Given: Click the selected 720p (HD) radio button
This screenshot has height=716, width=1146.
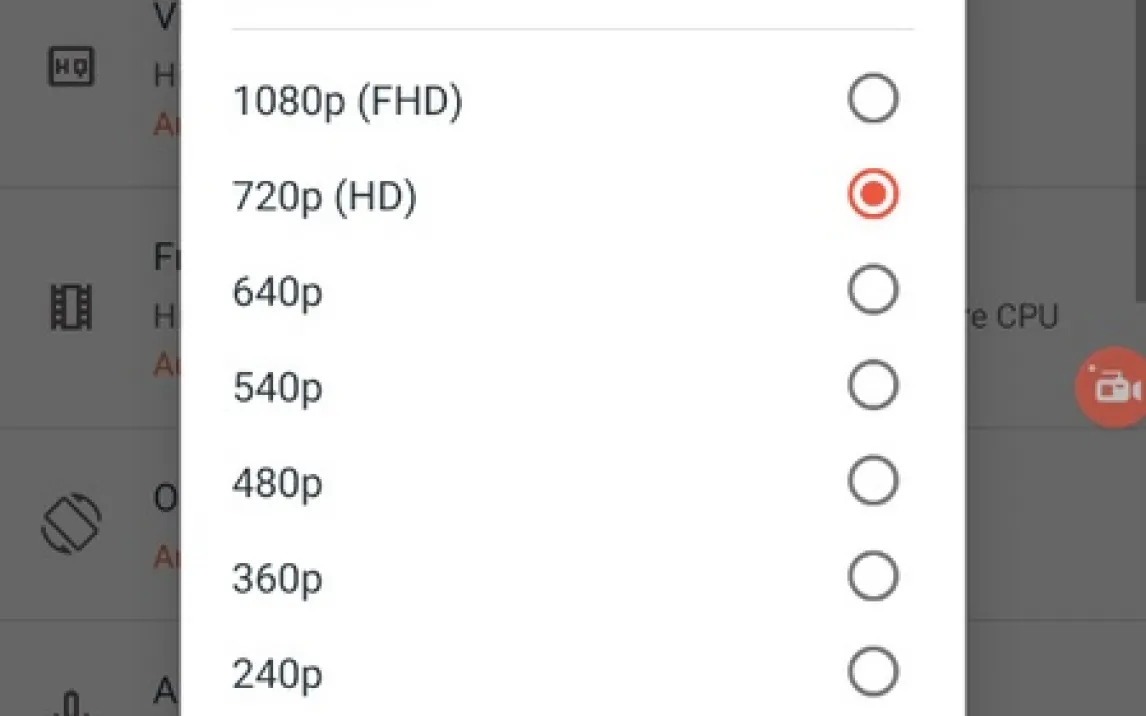Looking at the screenshot, I should 873,195.
